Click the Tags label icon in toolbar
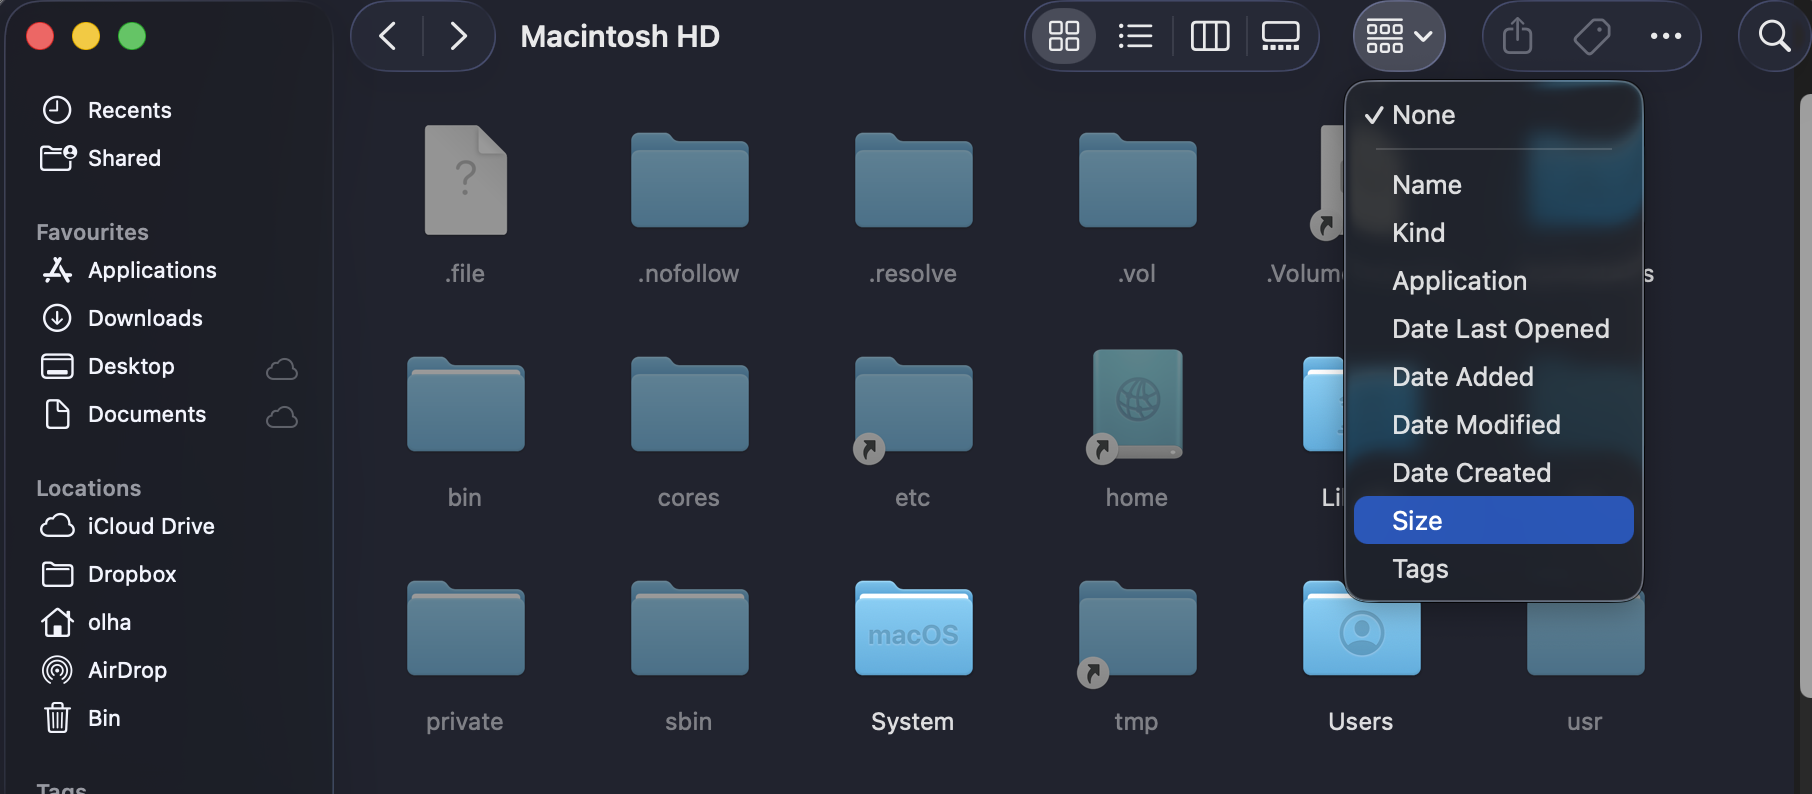Screen dimensions: 1812x794 (1592, 36)
